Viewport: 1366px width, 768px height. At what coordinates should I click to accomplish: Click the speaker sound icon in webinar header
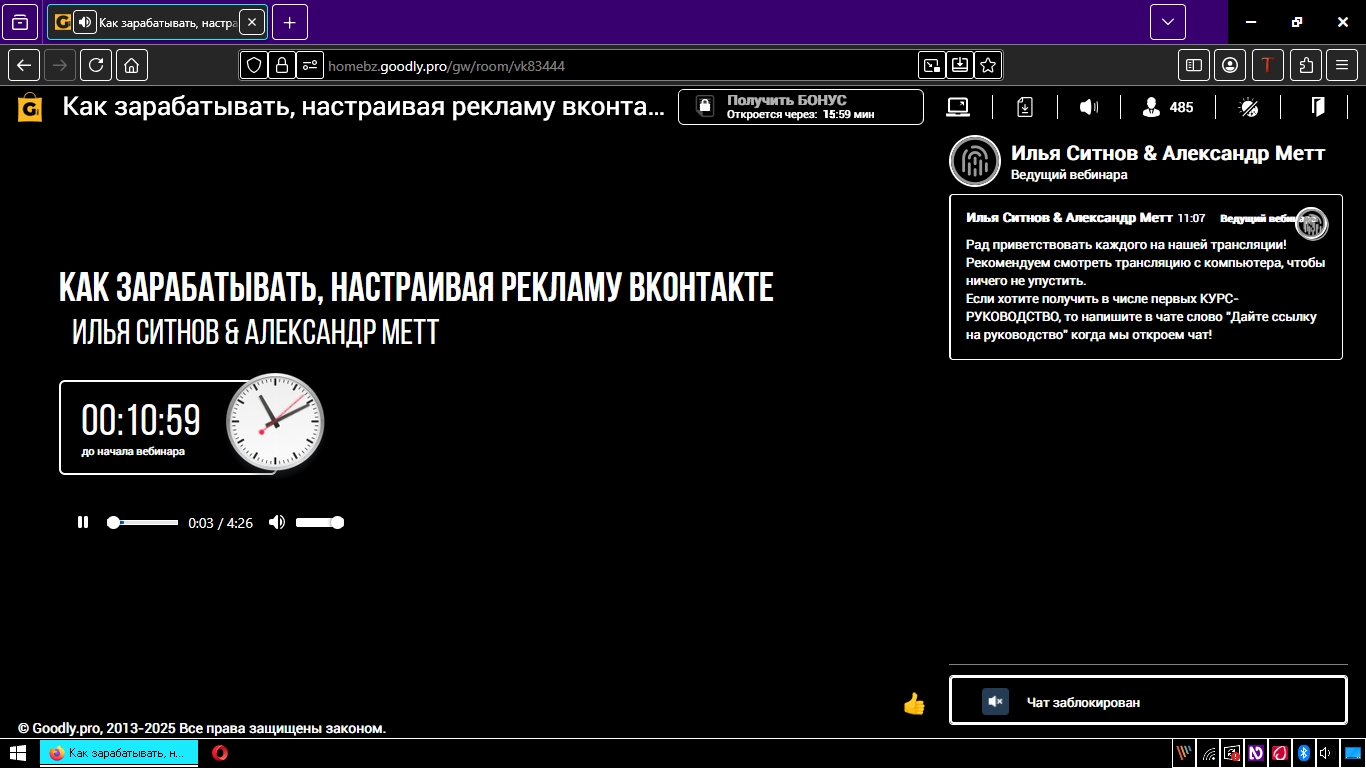pyautogui.click(x=1089, y=107)
